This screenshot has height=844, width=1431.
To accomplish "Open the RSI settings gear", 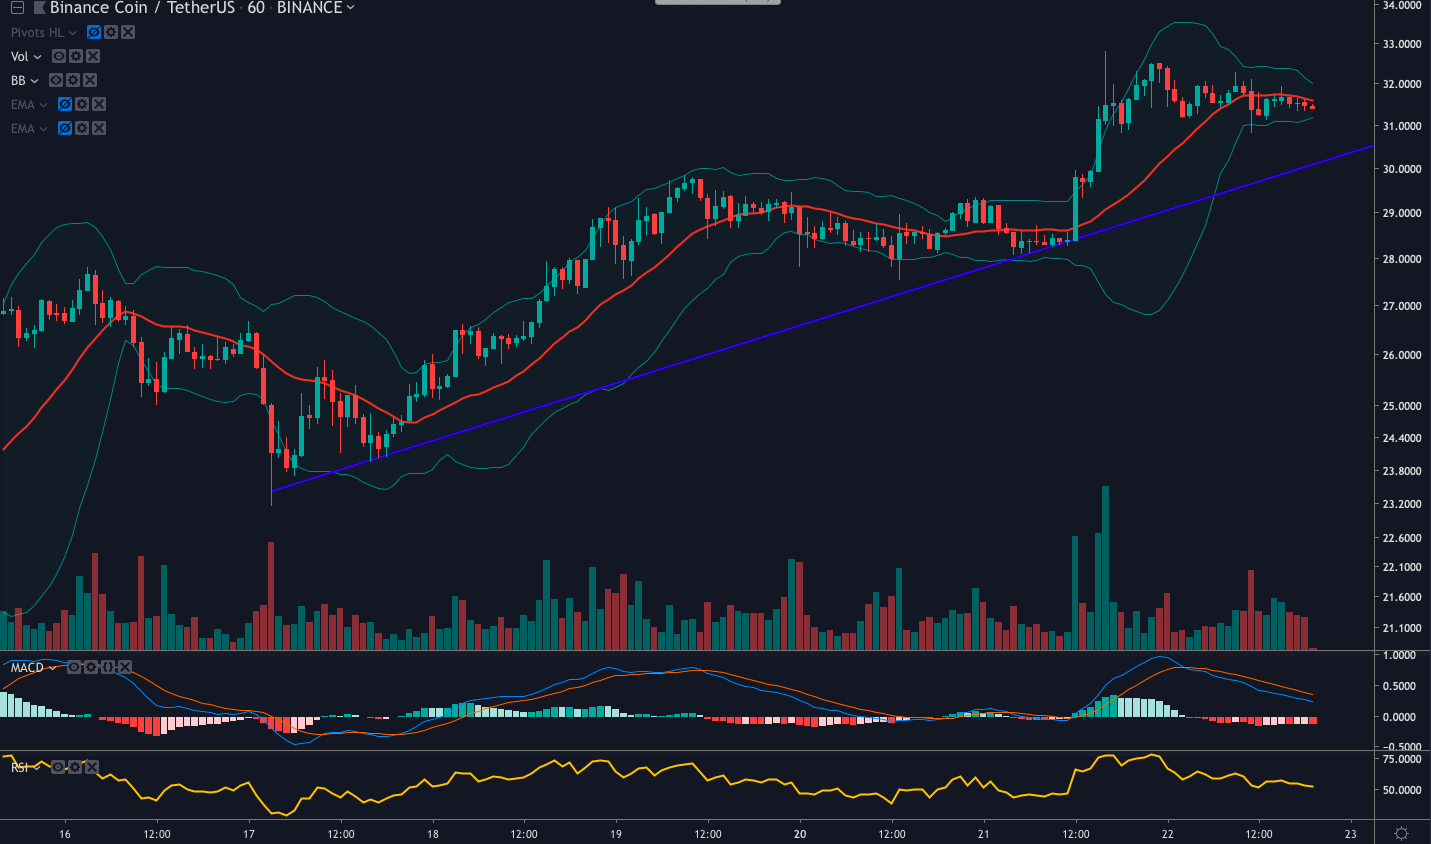I will click(x=75, y=767).
